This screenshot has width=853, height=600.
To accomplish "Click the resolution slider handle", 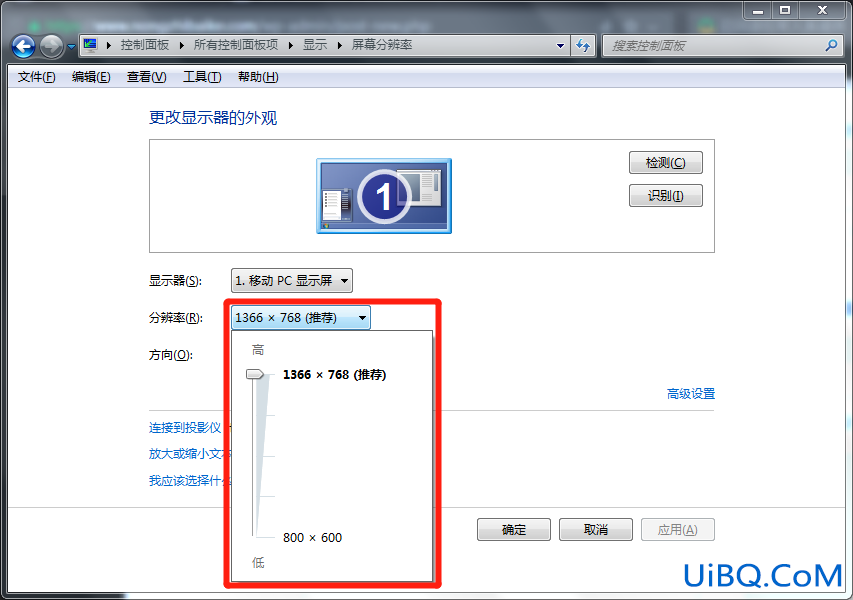I will click(255, 374).
